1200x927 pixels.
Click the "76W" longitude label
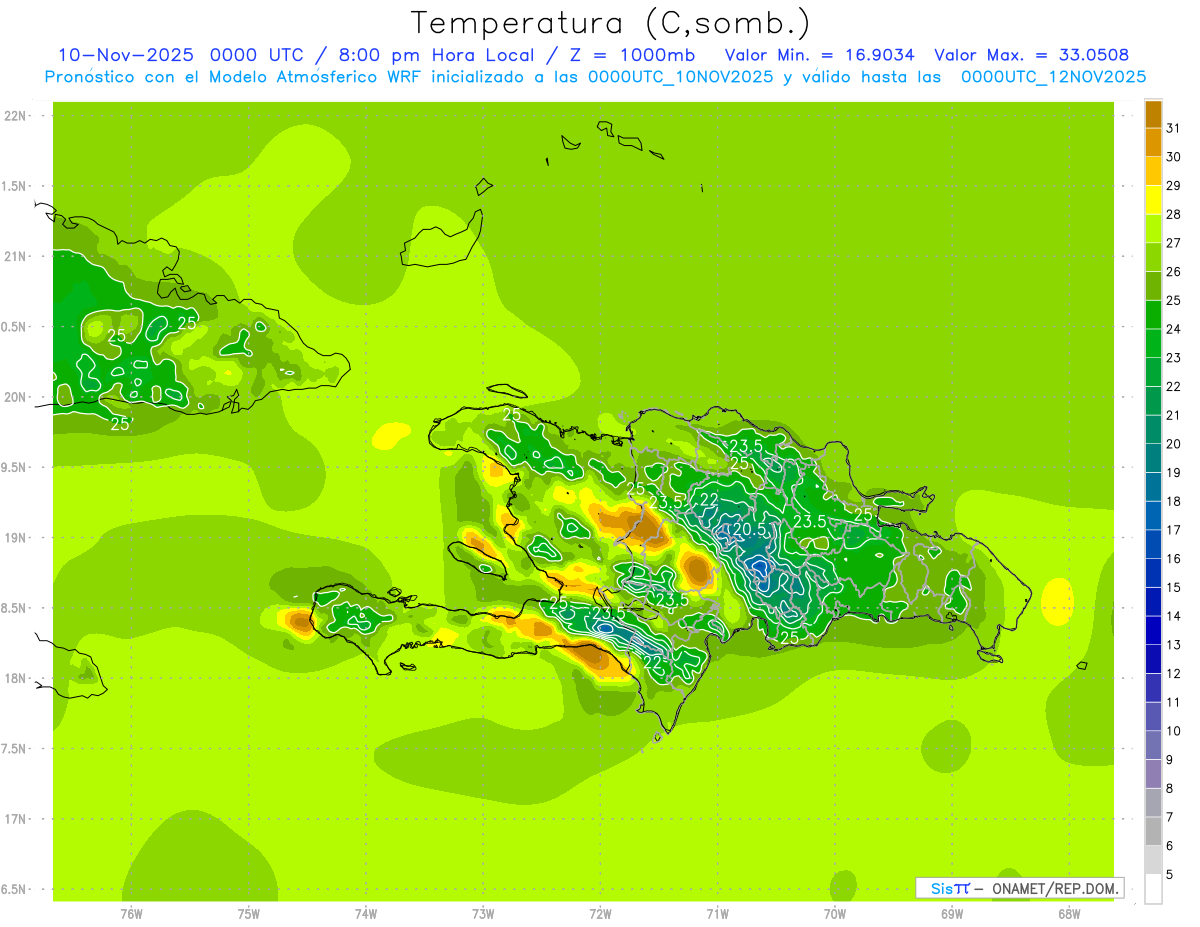click(x=131, y=913)
